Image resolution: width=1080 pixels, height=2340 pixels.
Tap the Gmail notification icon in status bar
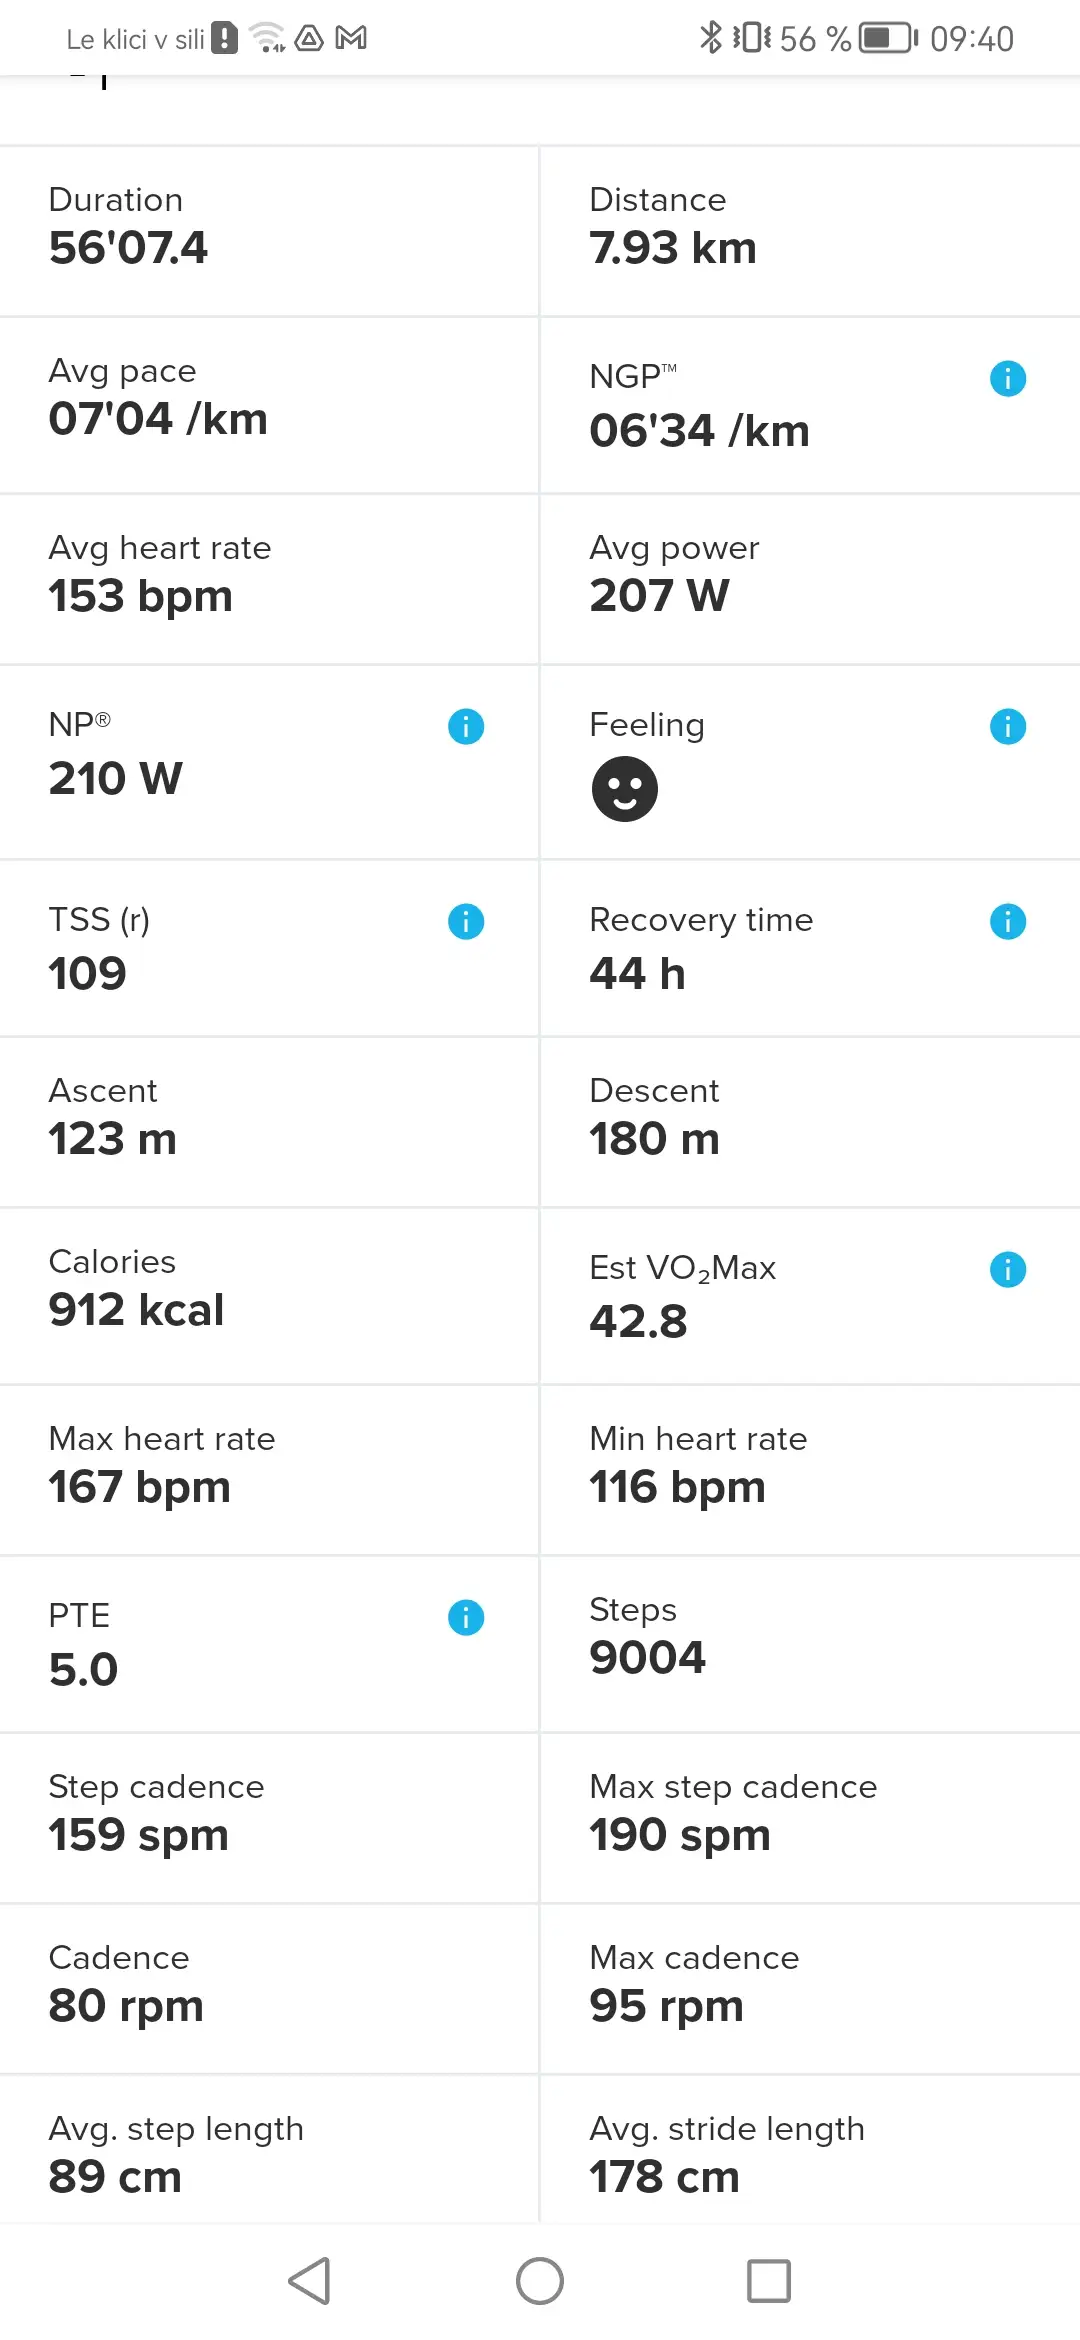pyautogui.click(x=351, y=38)
